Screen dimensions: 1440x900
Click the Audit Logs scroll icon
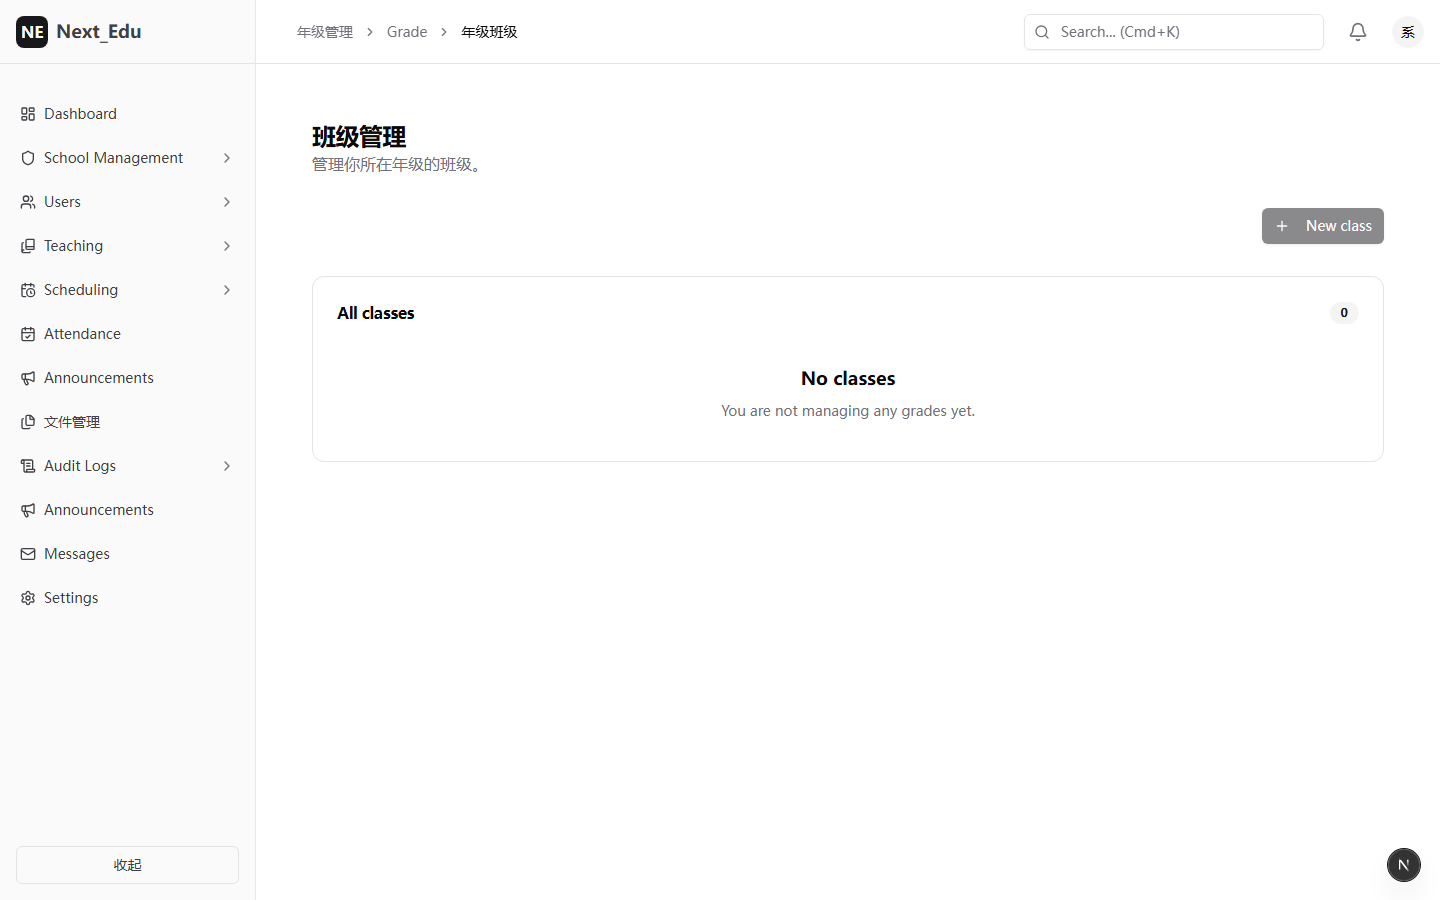tap(28, 466)
